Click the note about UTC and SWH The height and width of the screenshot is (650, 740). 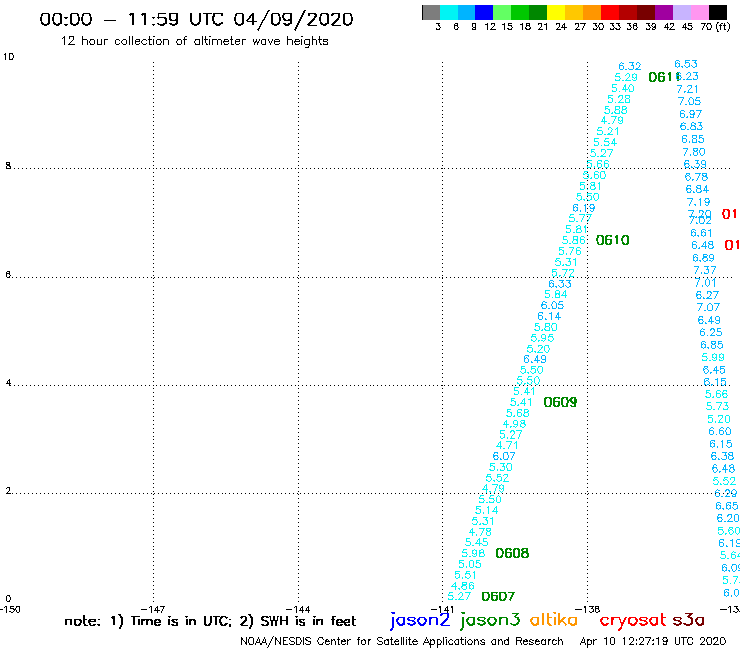(x=210, y=621)
